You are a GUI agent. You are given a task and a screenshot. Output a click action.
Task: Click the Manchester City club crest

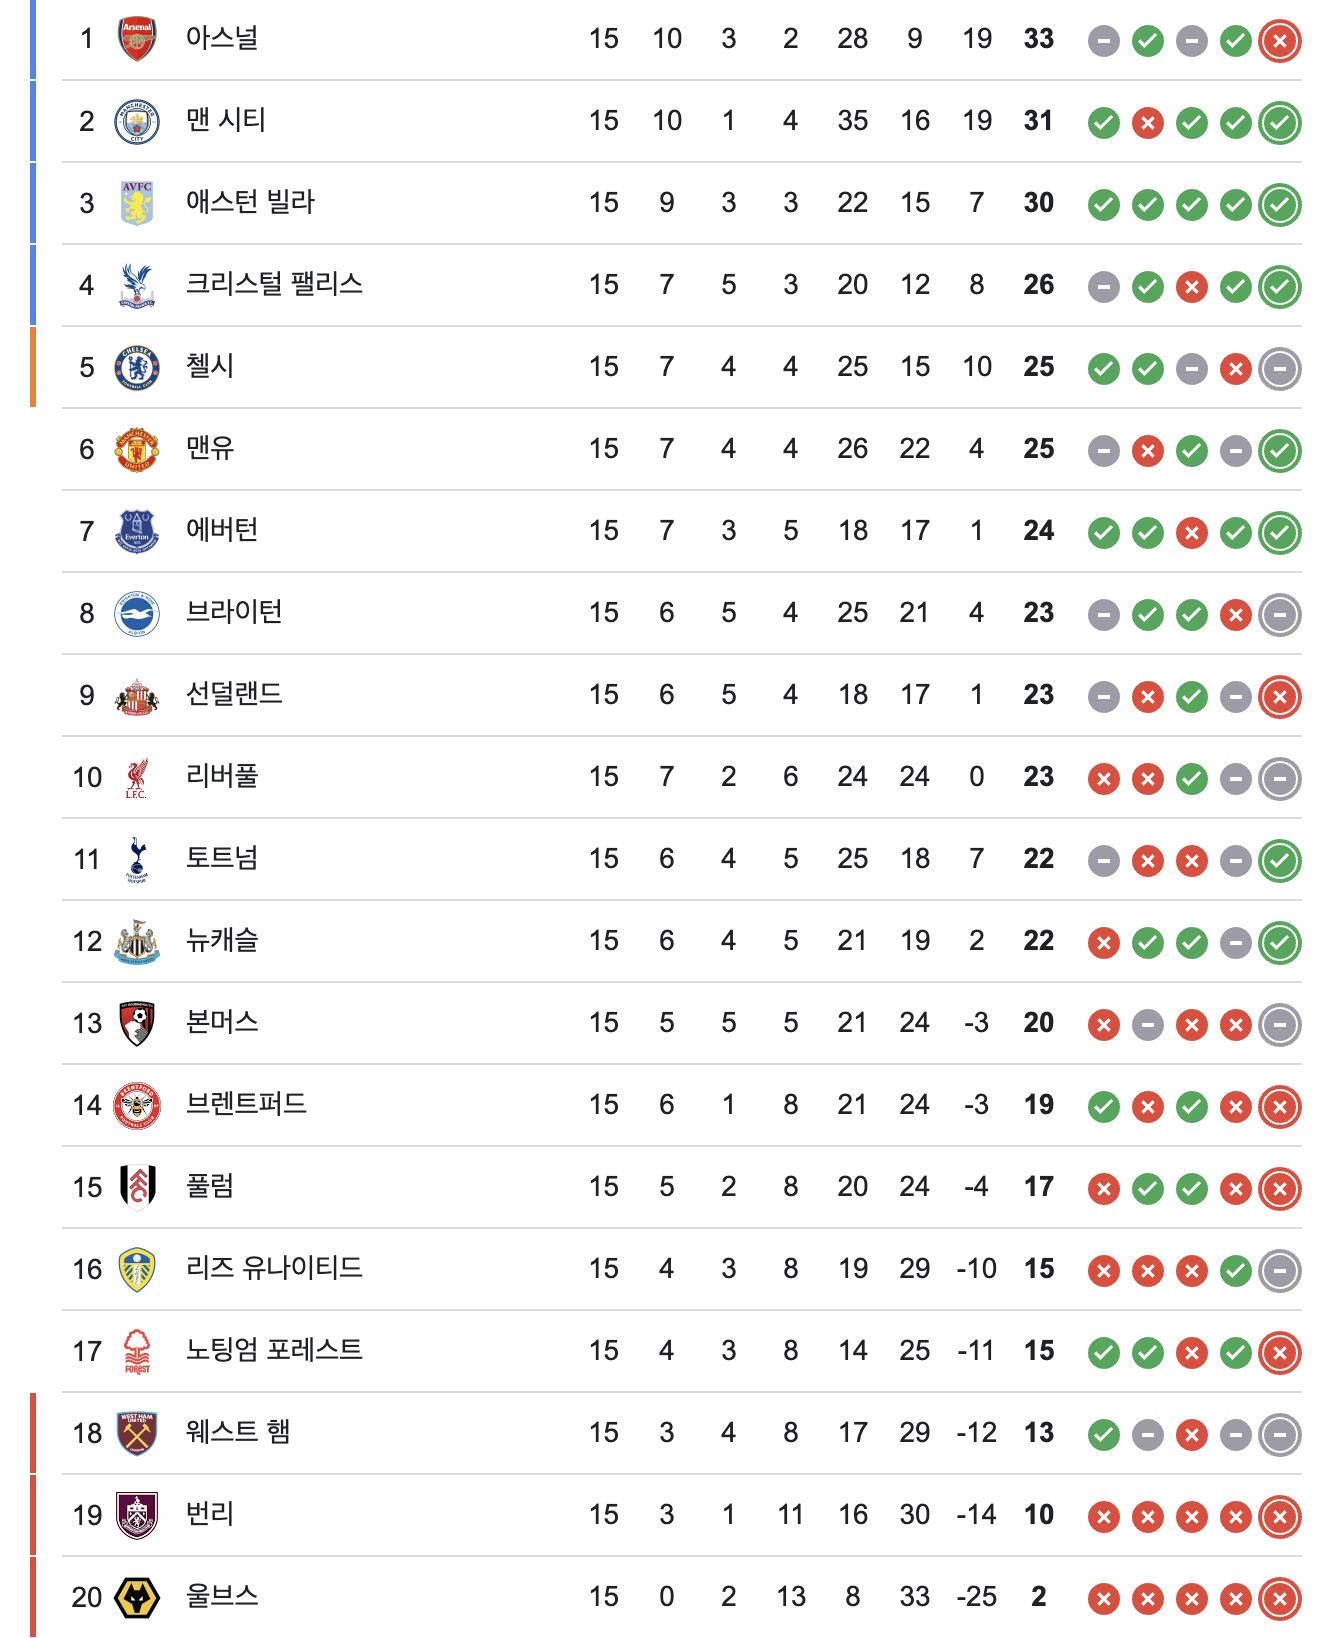(137, 121)
